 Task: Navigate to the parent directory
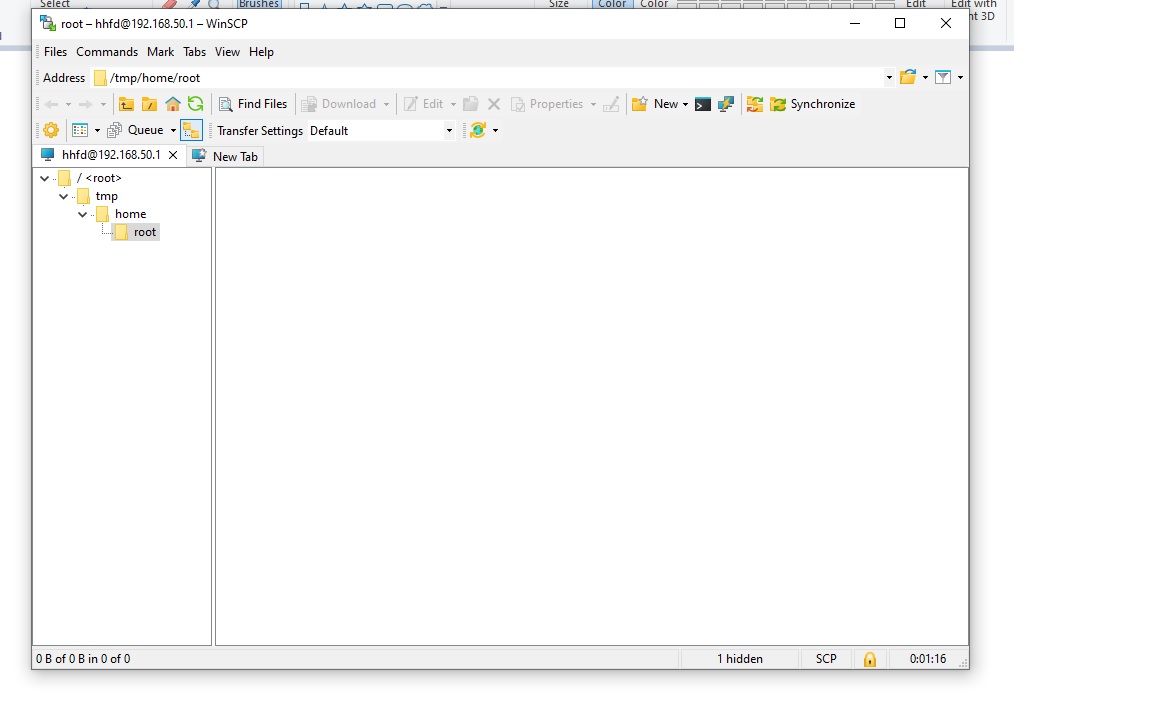coord(128,104)
